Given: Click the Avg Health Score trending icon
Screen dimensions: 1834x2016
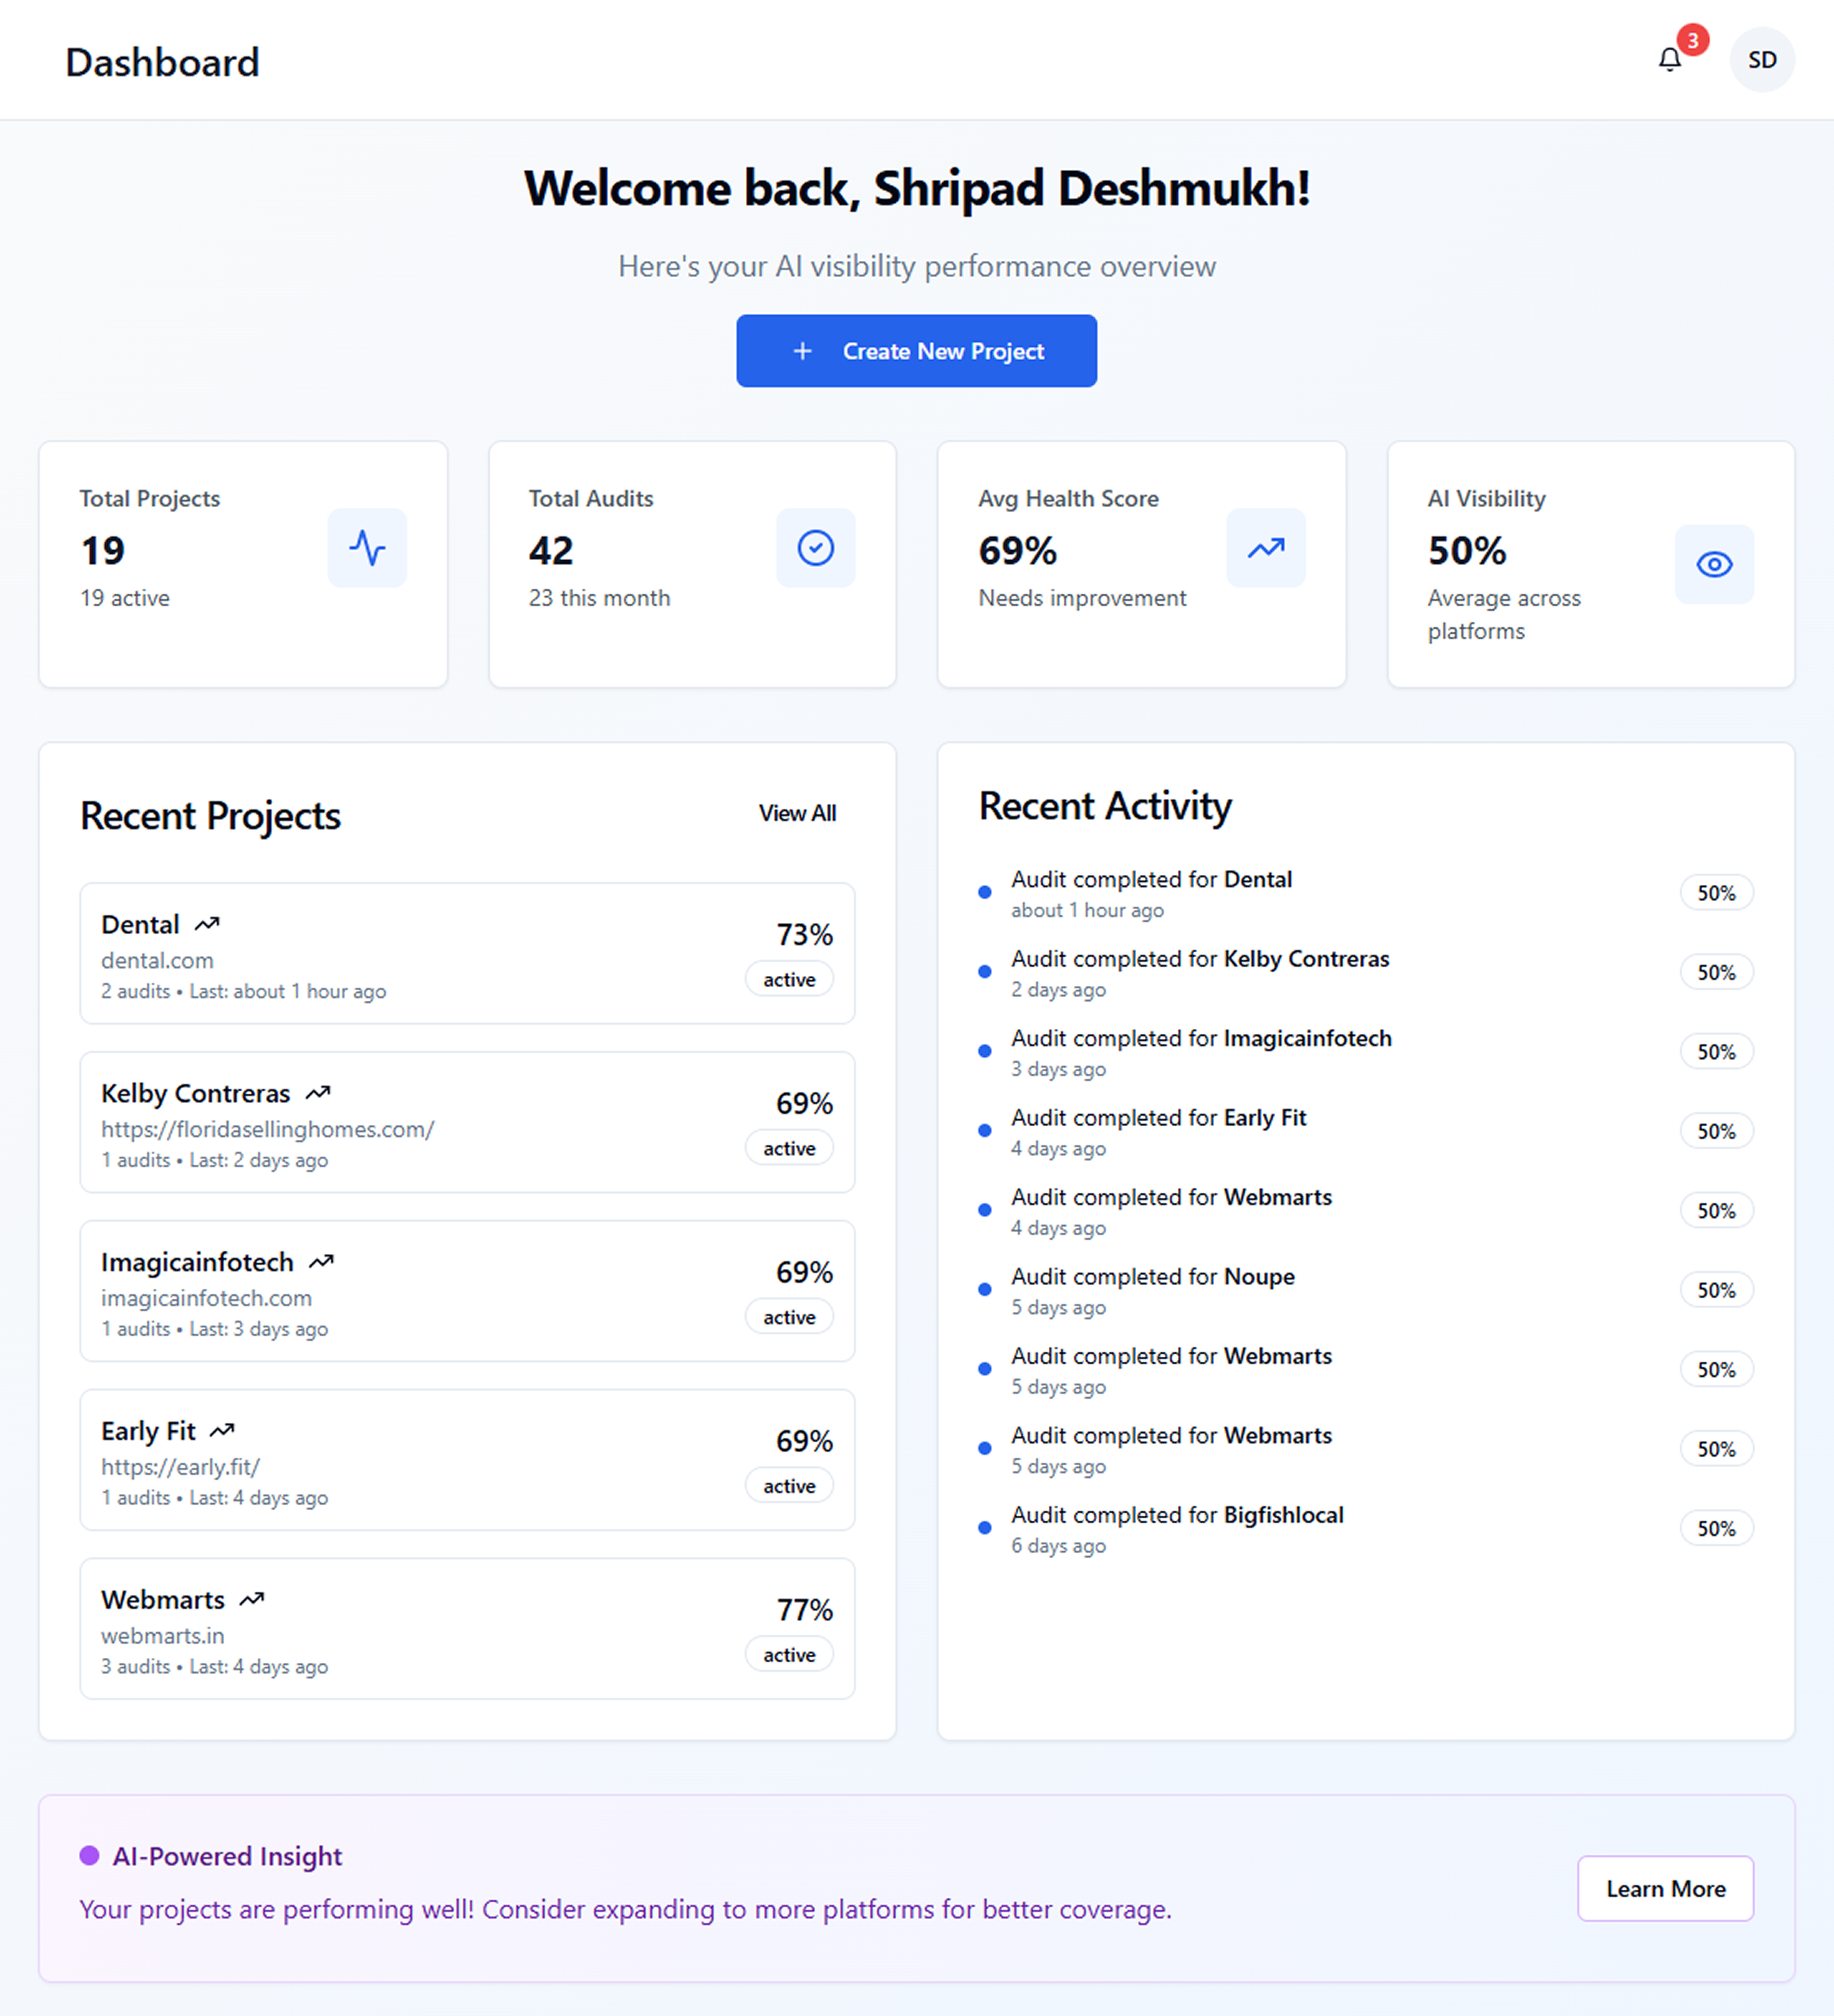Looking at the screenshot, I should 1265,548.
